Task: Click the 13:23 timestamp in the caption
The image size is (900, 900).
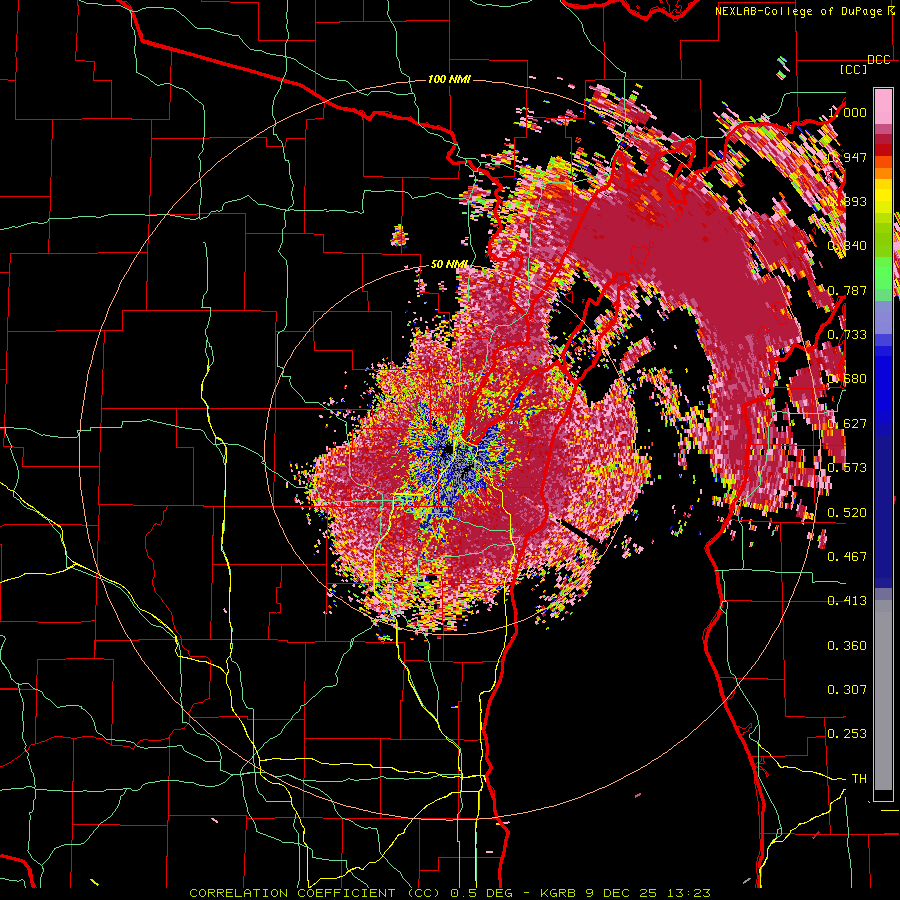Action: pos(689,893)
